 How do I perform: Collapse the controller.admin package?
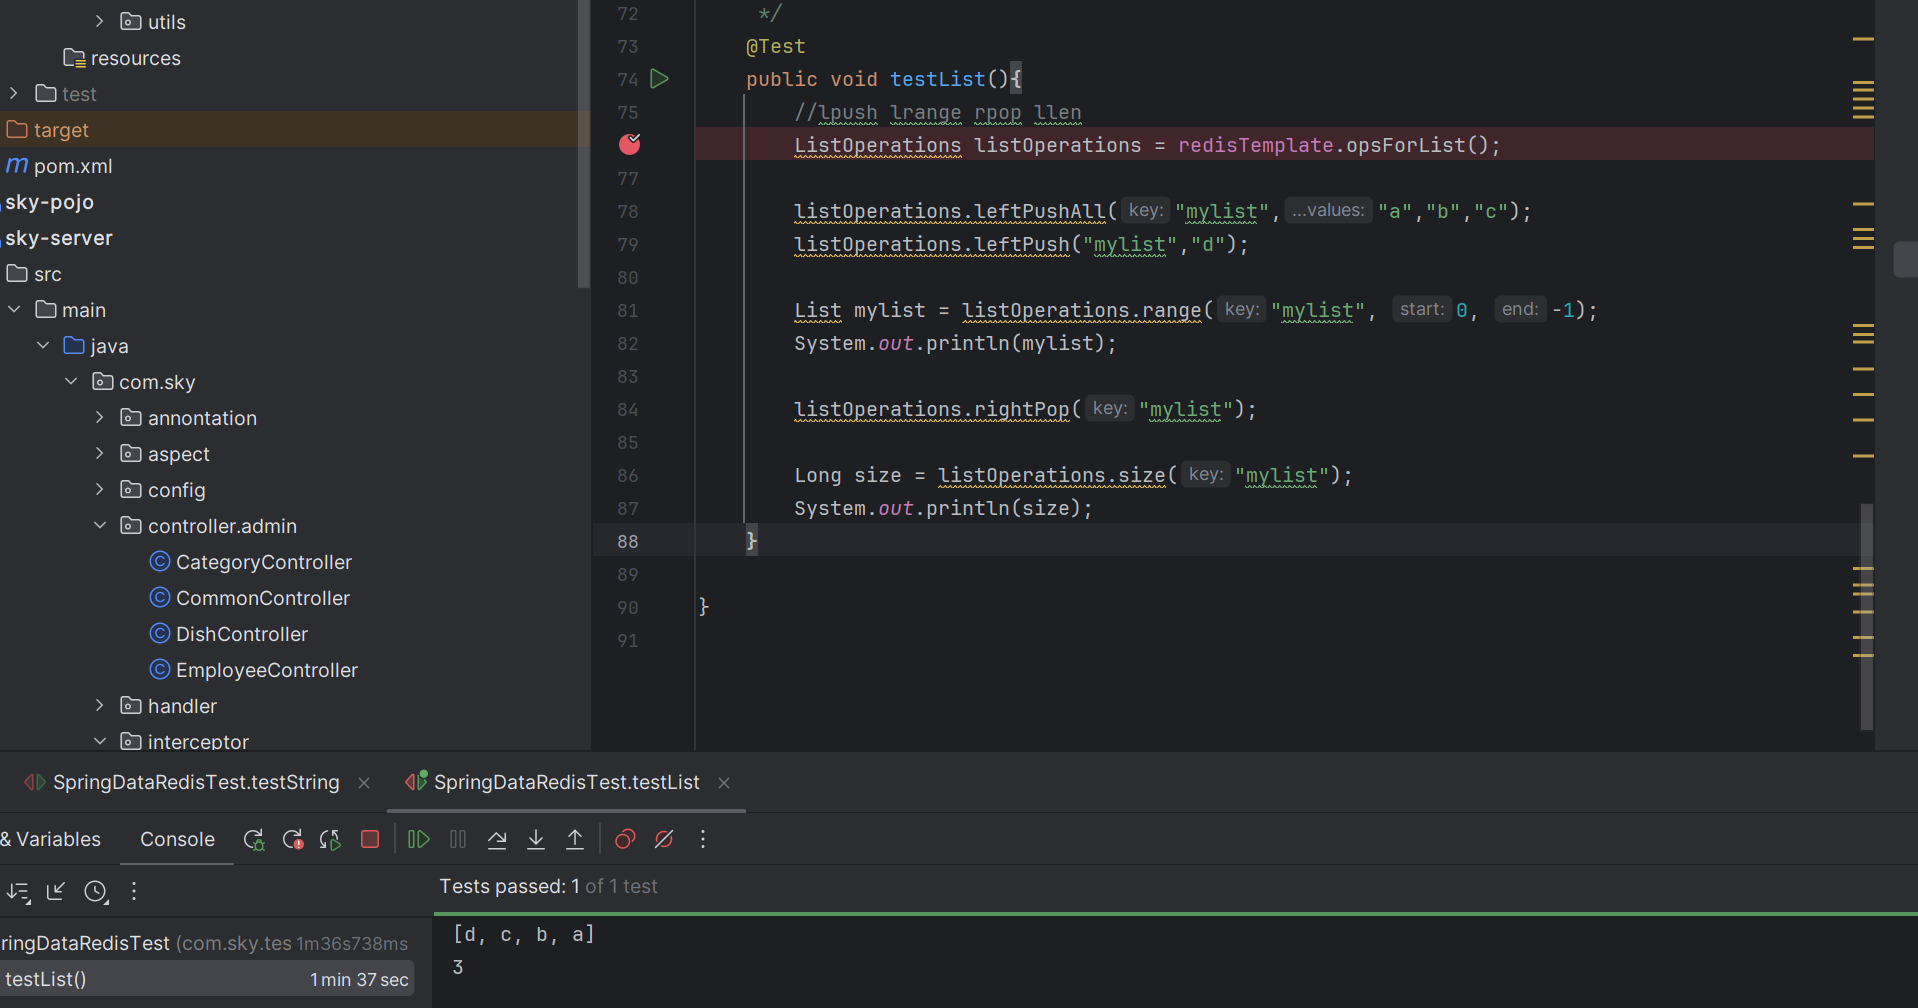[x=99, y=525]
